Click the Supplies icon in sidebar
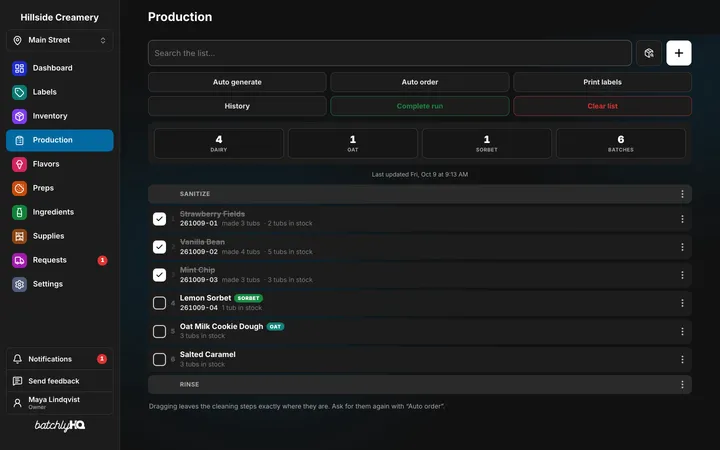Image resolution: width=720 pixels, height=450 pixels. 19,236
